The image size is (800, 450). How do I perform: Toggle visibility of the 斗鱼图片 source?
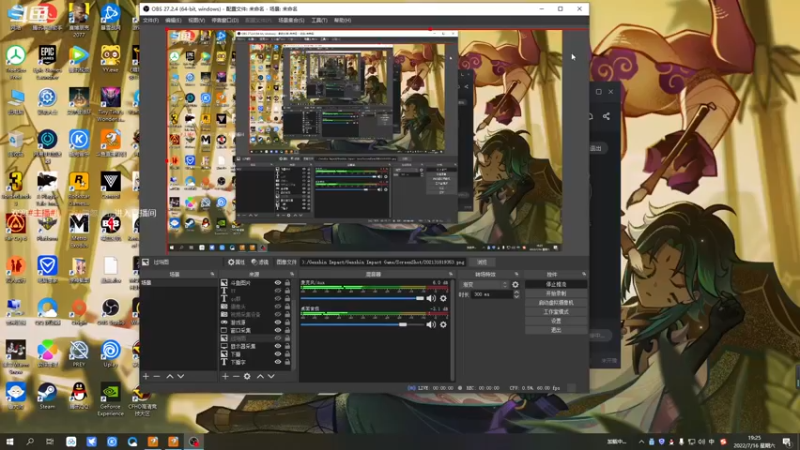(x=278, y=283)
